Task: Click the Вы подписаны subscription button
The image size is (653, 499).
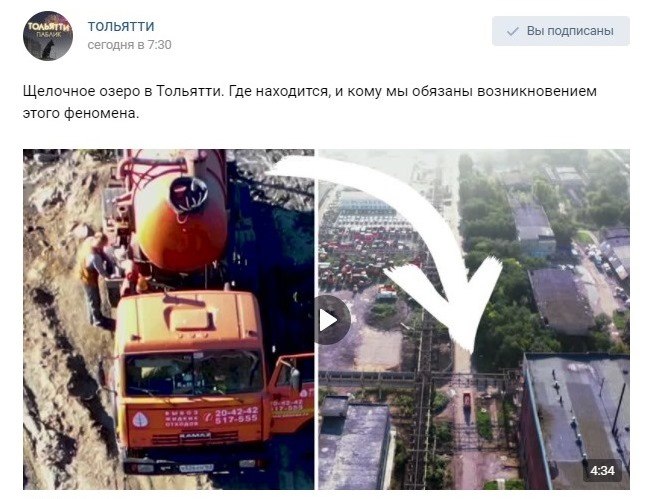Action: (x=561, y=31)
